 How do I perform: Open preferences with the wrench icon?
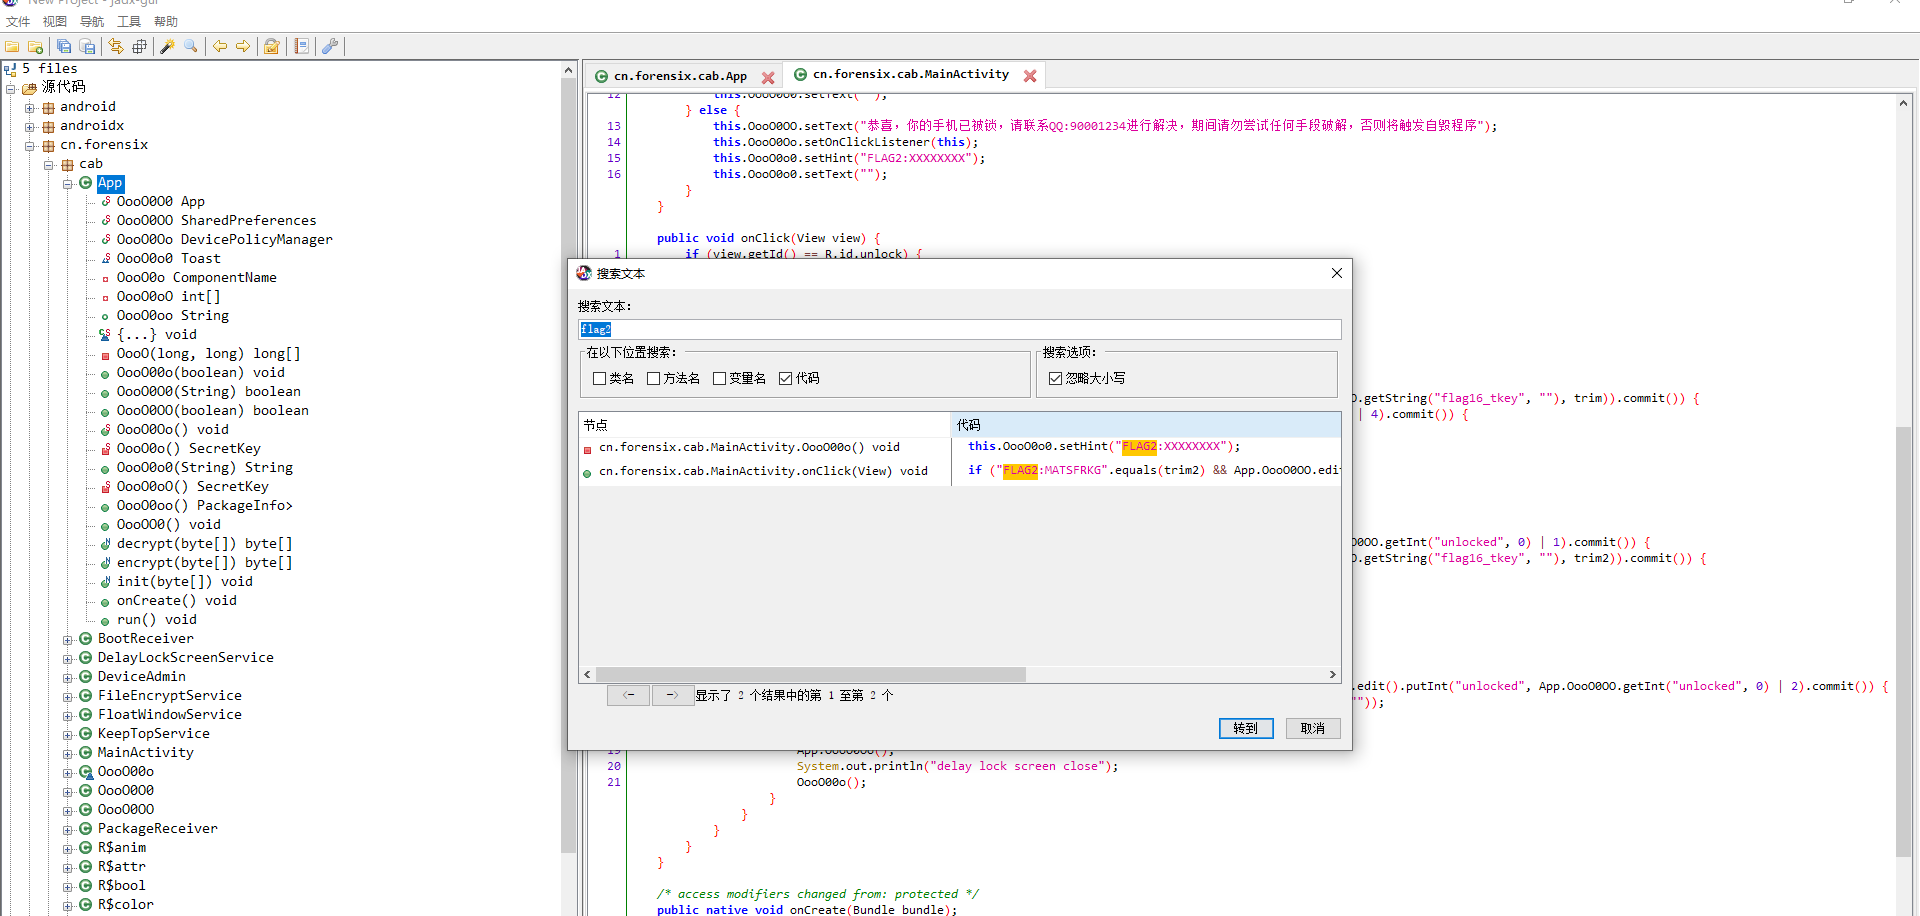click(x=330, y=46)
